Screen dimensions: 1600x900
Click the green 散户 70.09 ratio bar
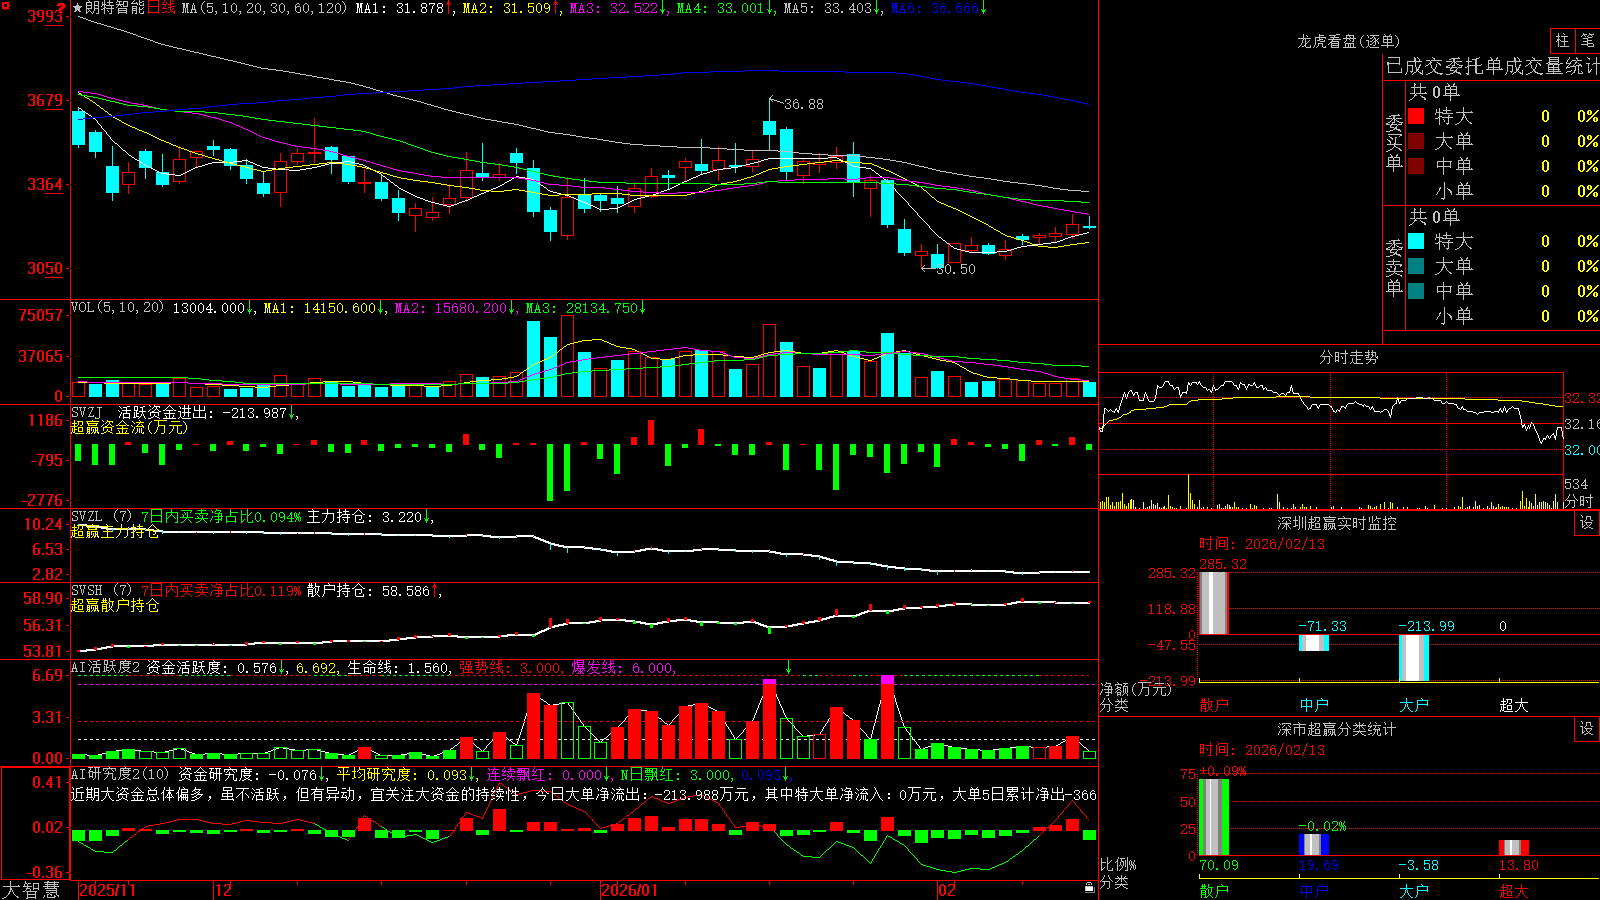(1214, 817)
